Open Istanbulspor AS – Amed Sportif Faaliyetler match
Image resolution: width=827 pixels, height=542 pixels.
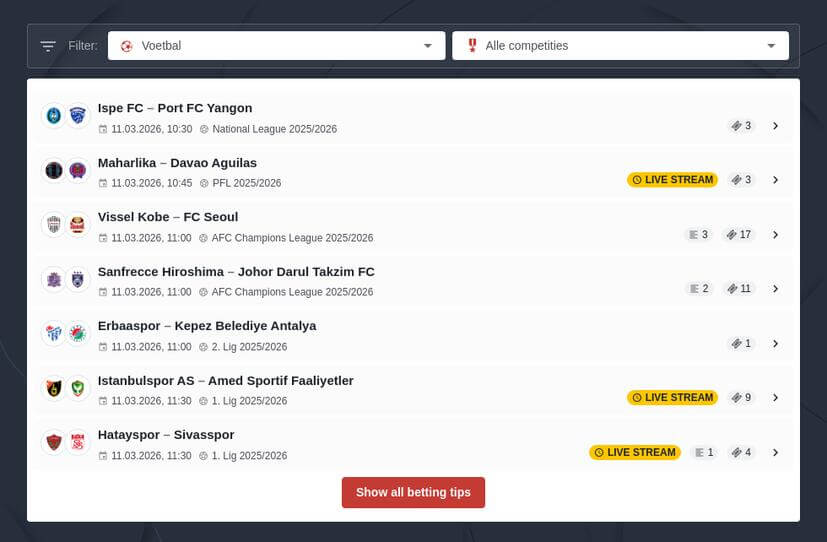pyautogui.click(x=225, y=381)
